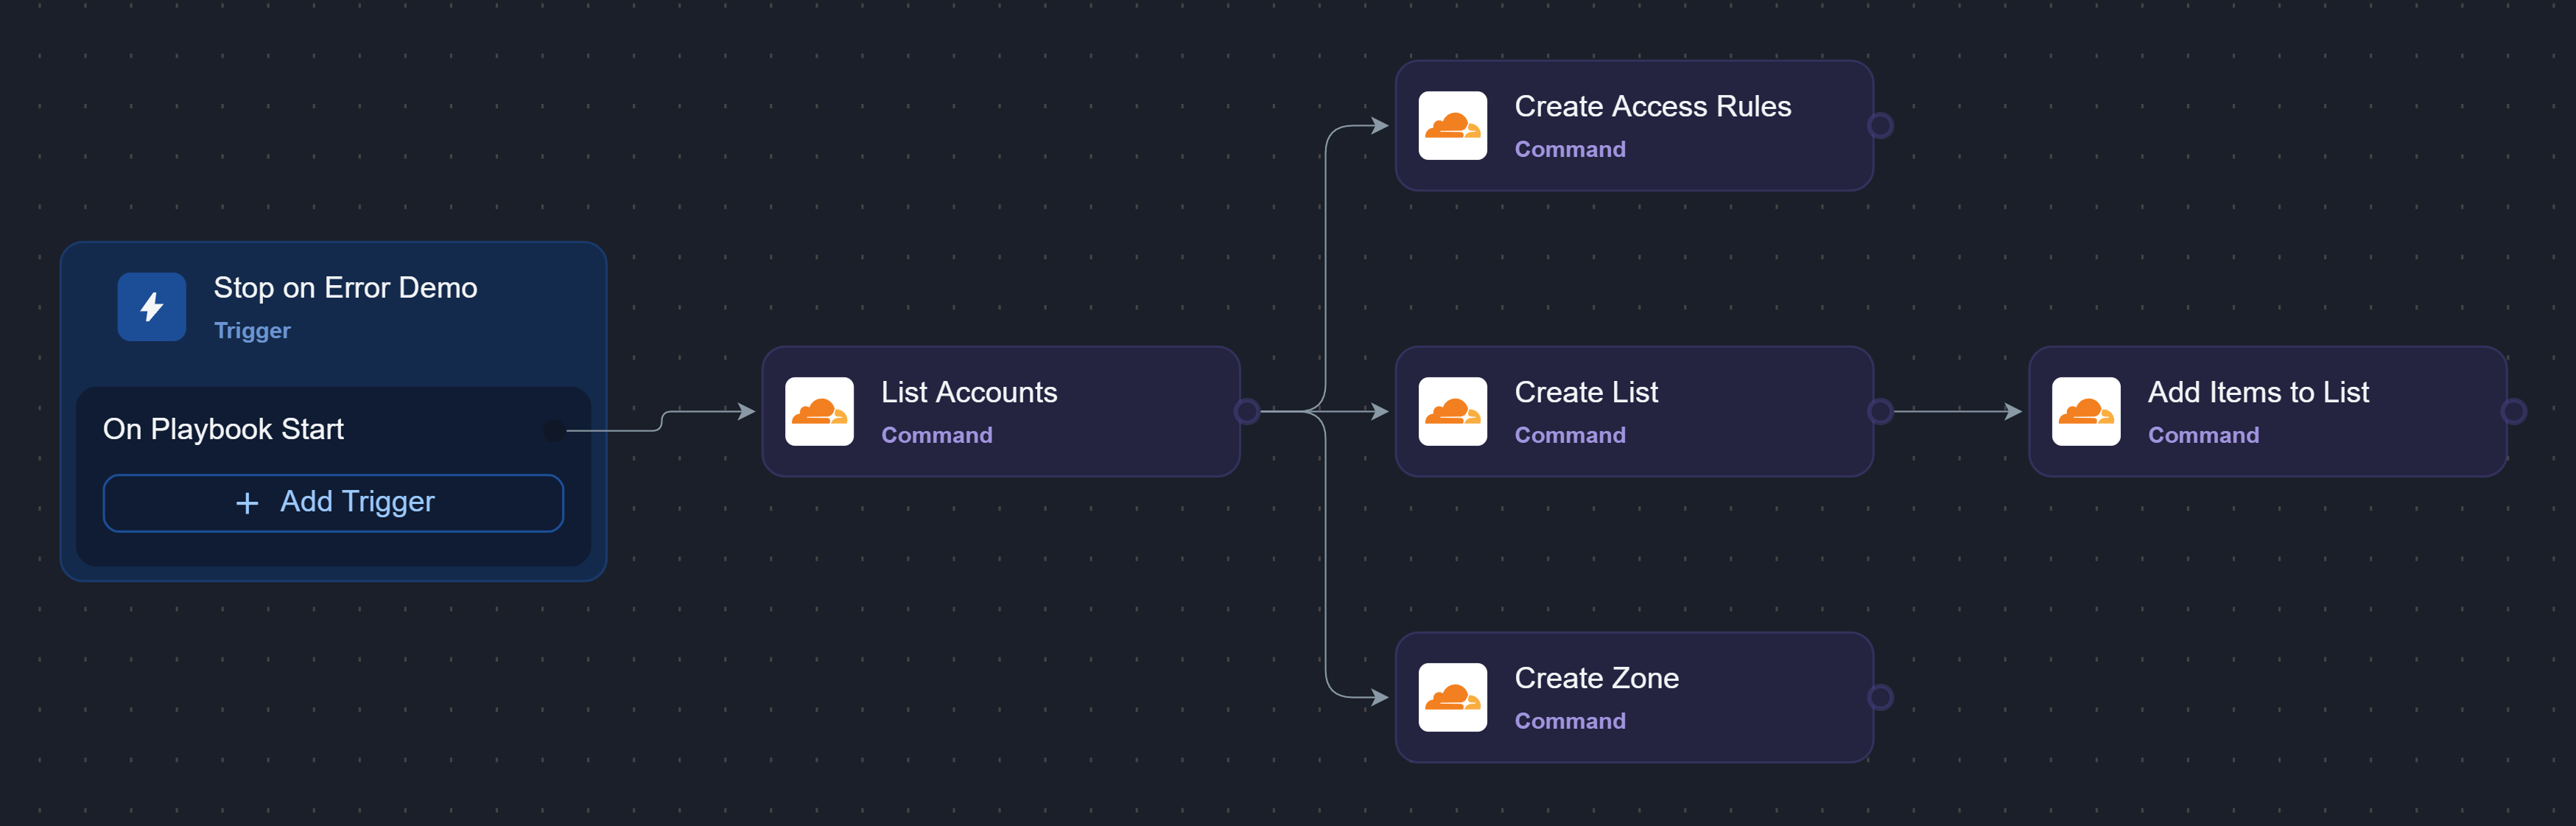Select the Add Items to List title
2576x826 pixels.
(2258, 392)
